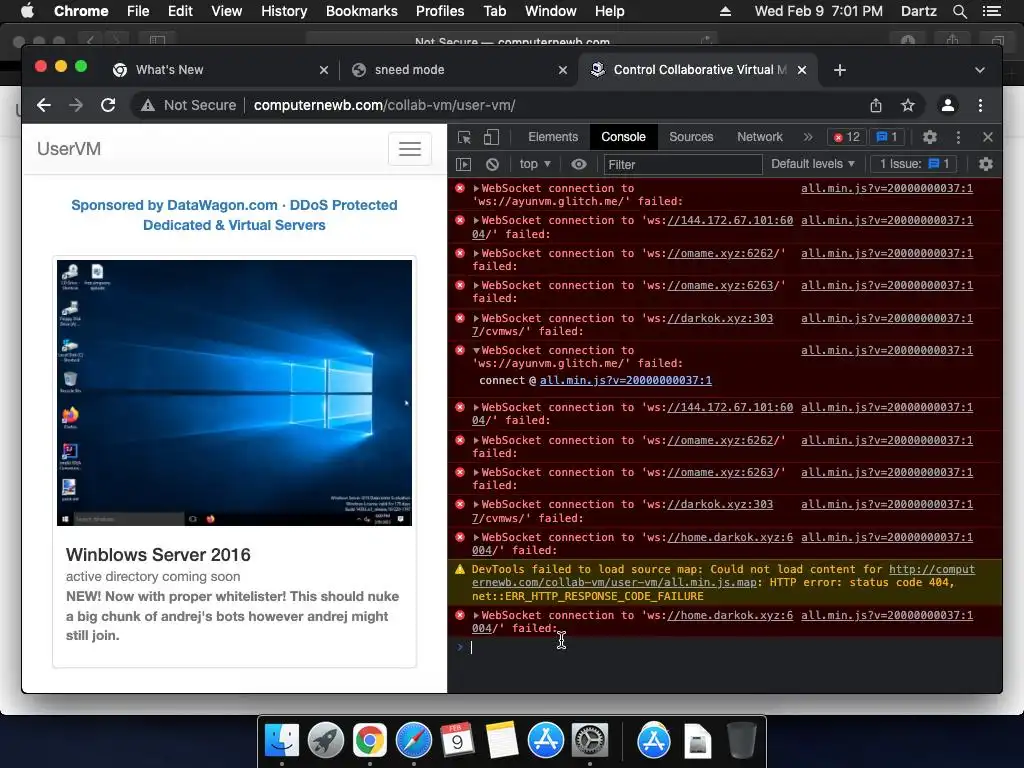
Task: Click the console prompt input line
Action: coord(725,647)
